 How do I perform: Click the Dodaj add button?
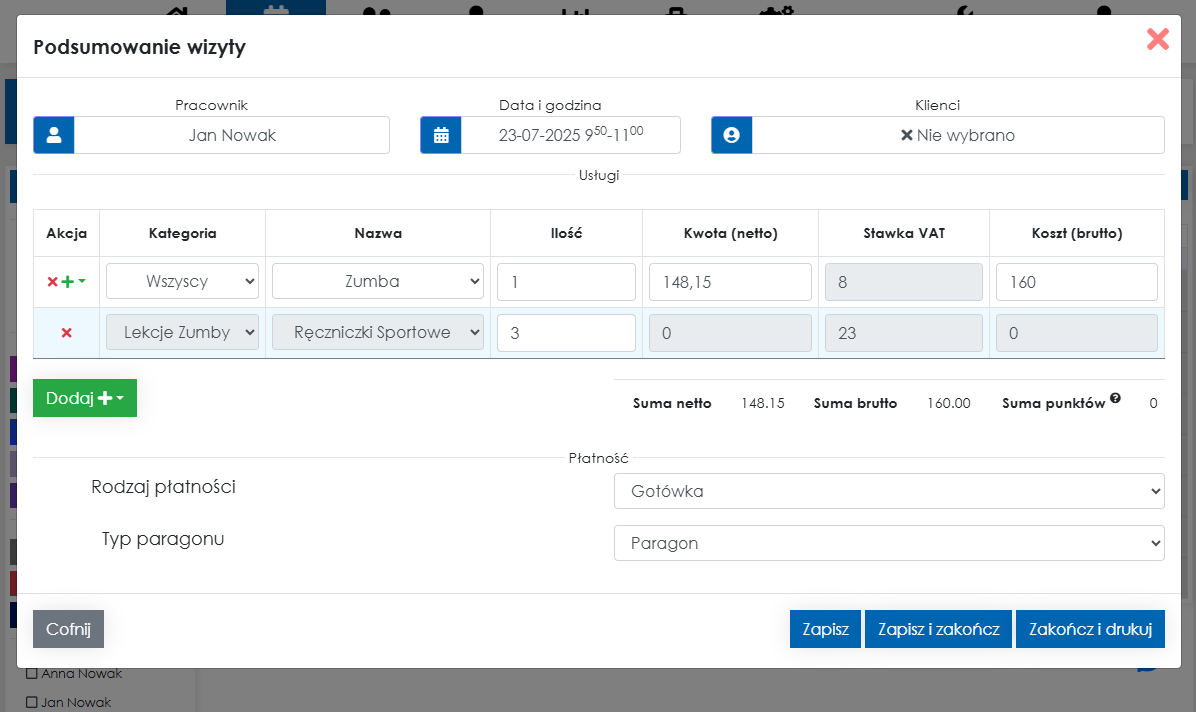[x=85, y=398]
